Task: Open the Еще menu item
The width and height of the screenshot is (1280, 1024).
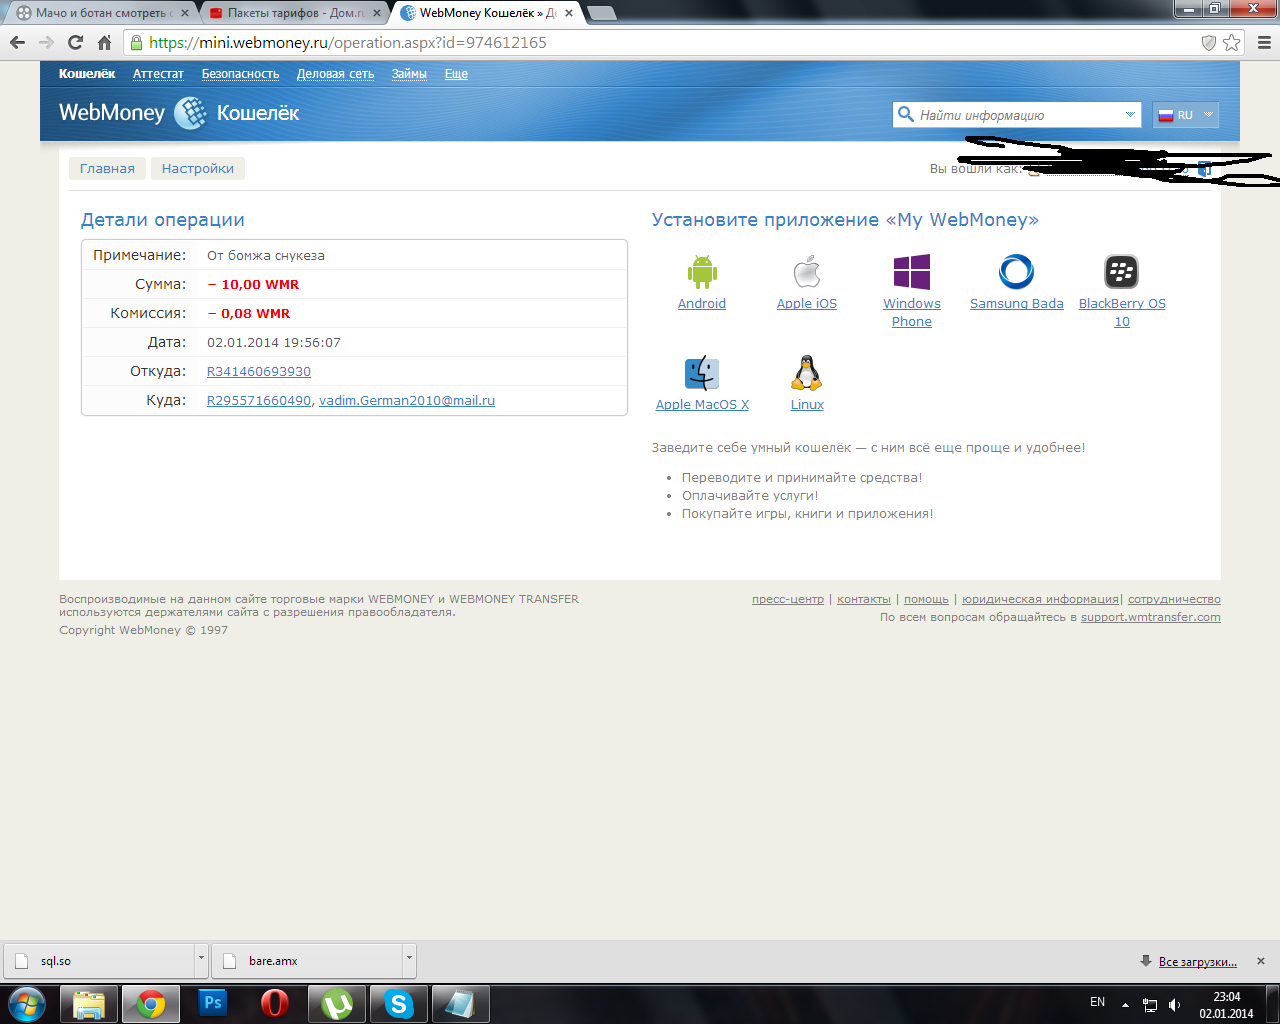Action: tap(456, 74)
